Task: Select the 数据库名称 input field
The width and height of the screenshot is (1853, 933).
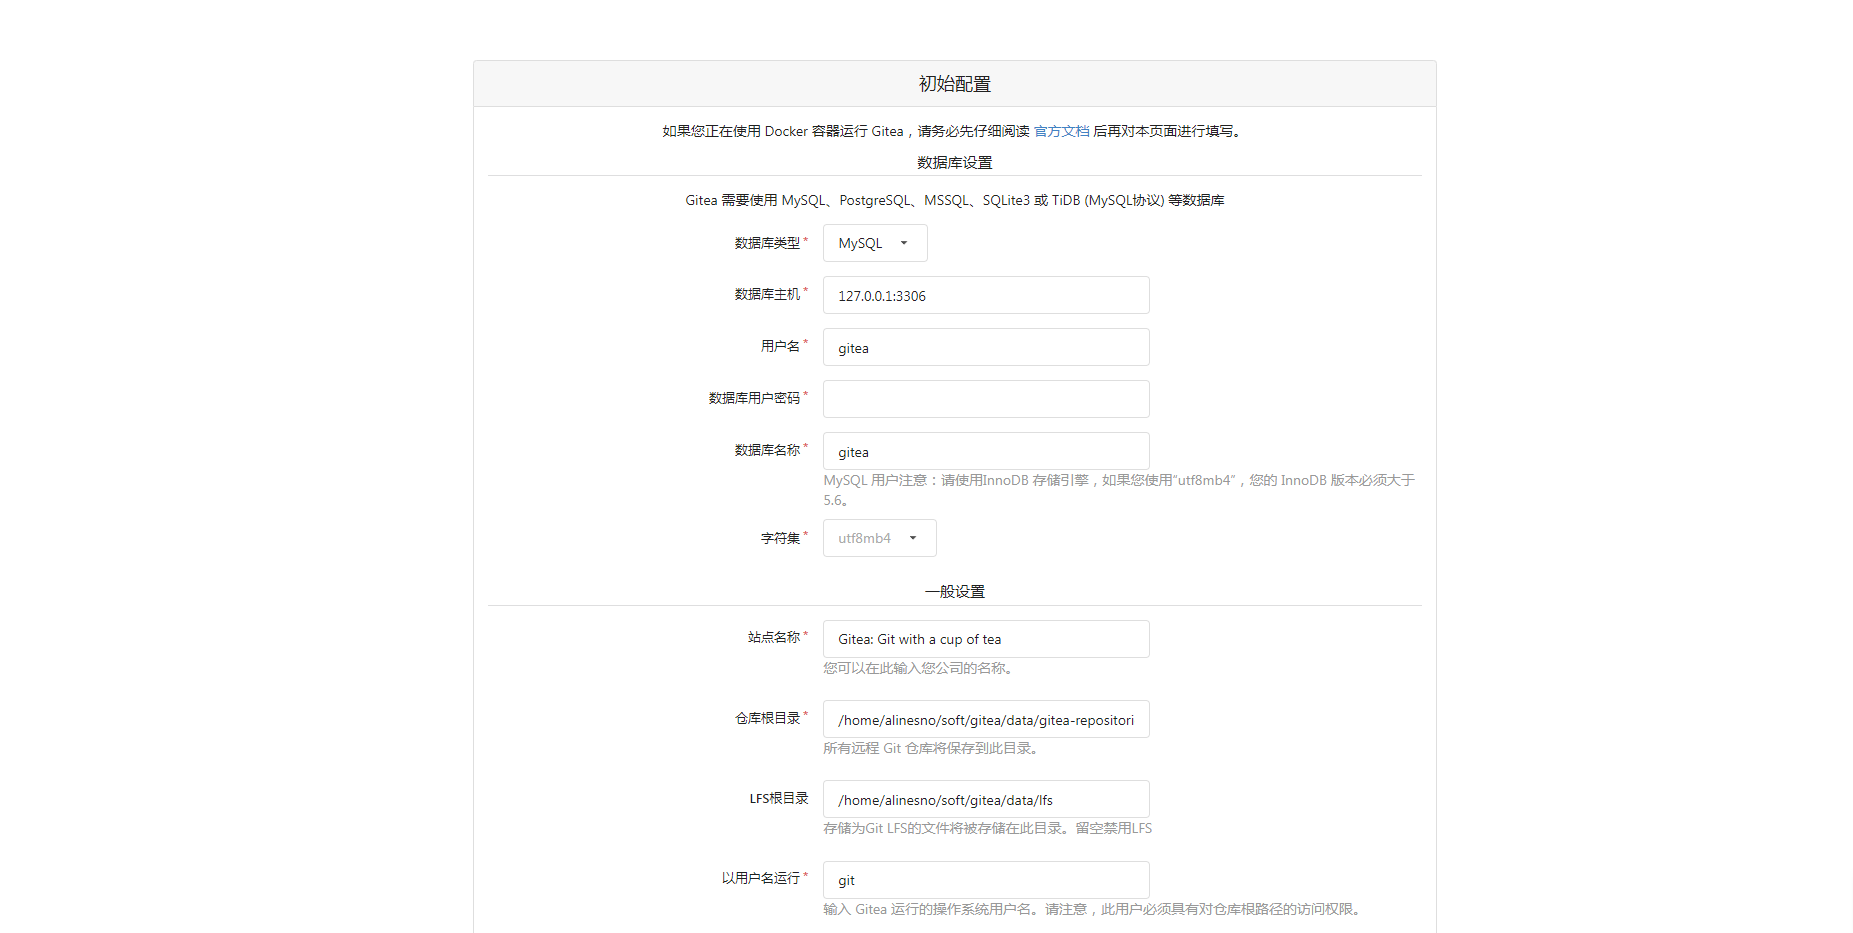Action: click(985, 452)
